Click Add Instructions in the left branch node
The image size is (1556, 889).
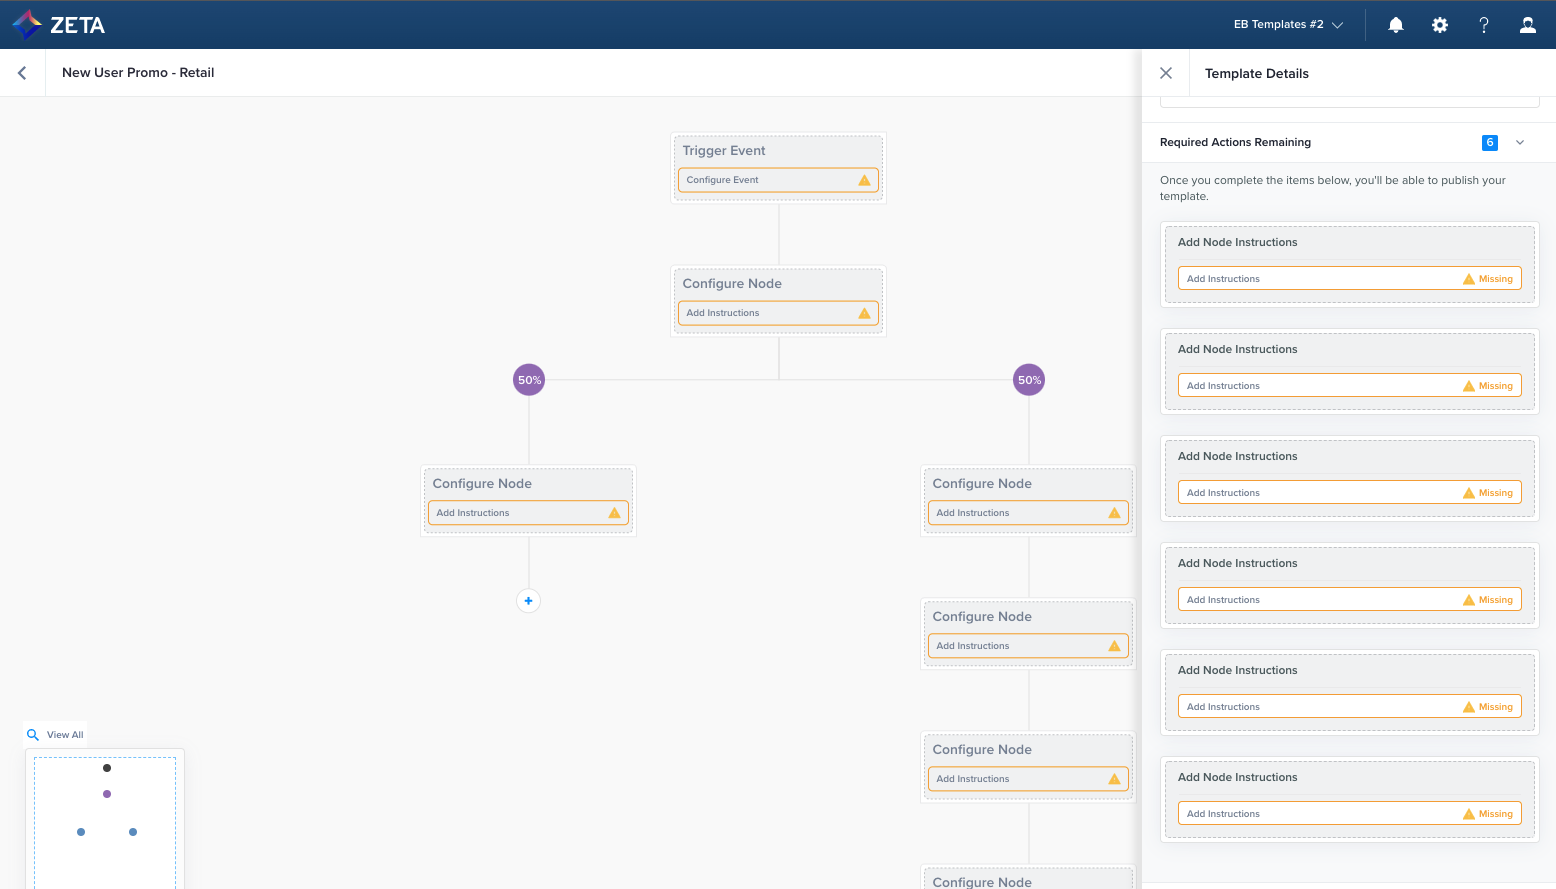(x=473, y=513)
